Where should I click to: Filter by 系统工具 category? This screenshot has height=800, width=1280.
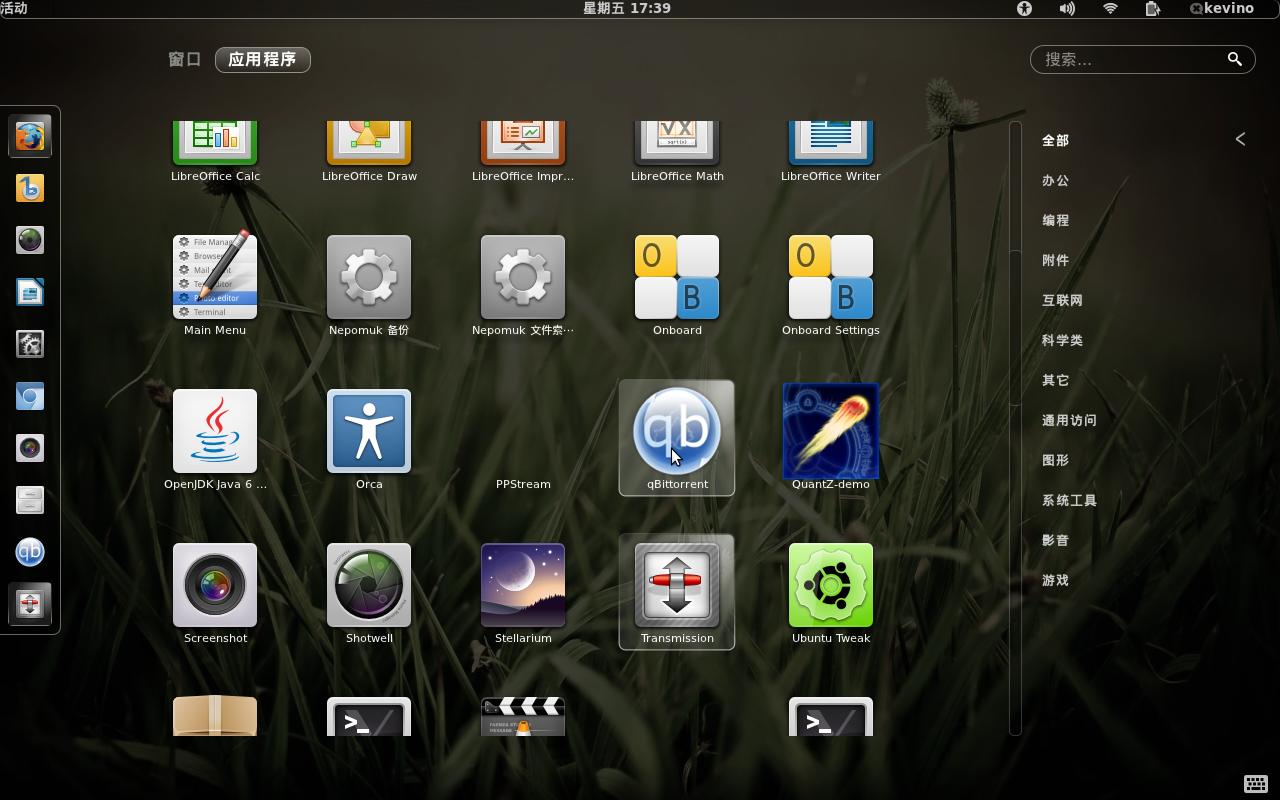point(1069,500)
